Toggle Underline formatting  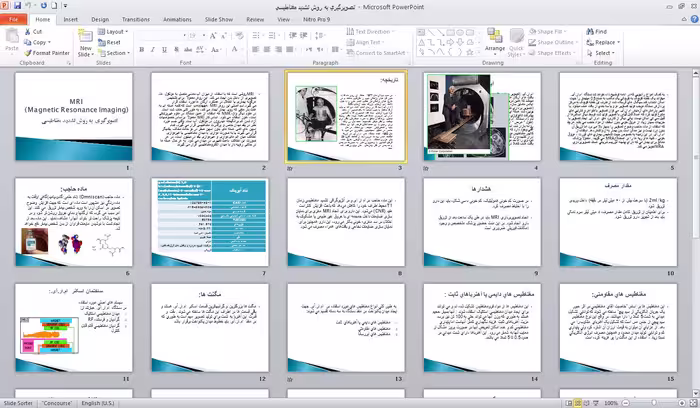164,50
